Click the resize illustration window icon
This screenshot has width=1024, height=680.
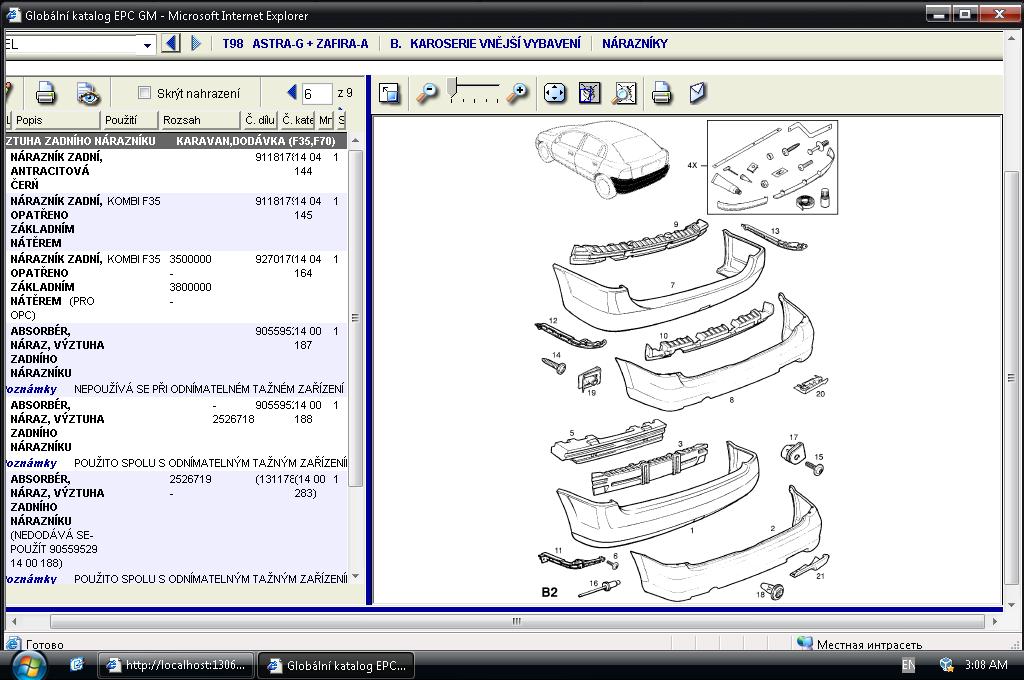390,94
